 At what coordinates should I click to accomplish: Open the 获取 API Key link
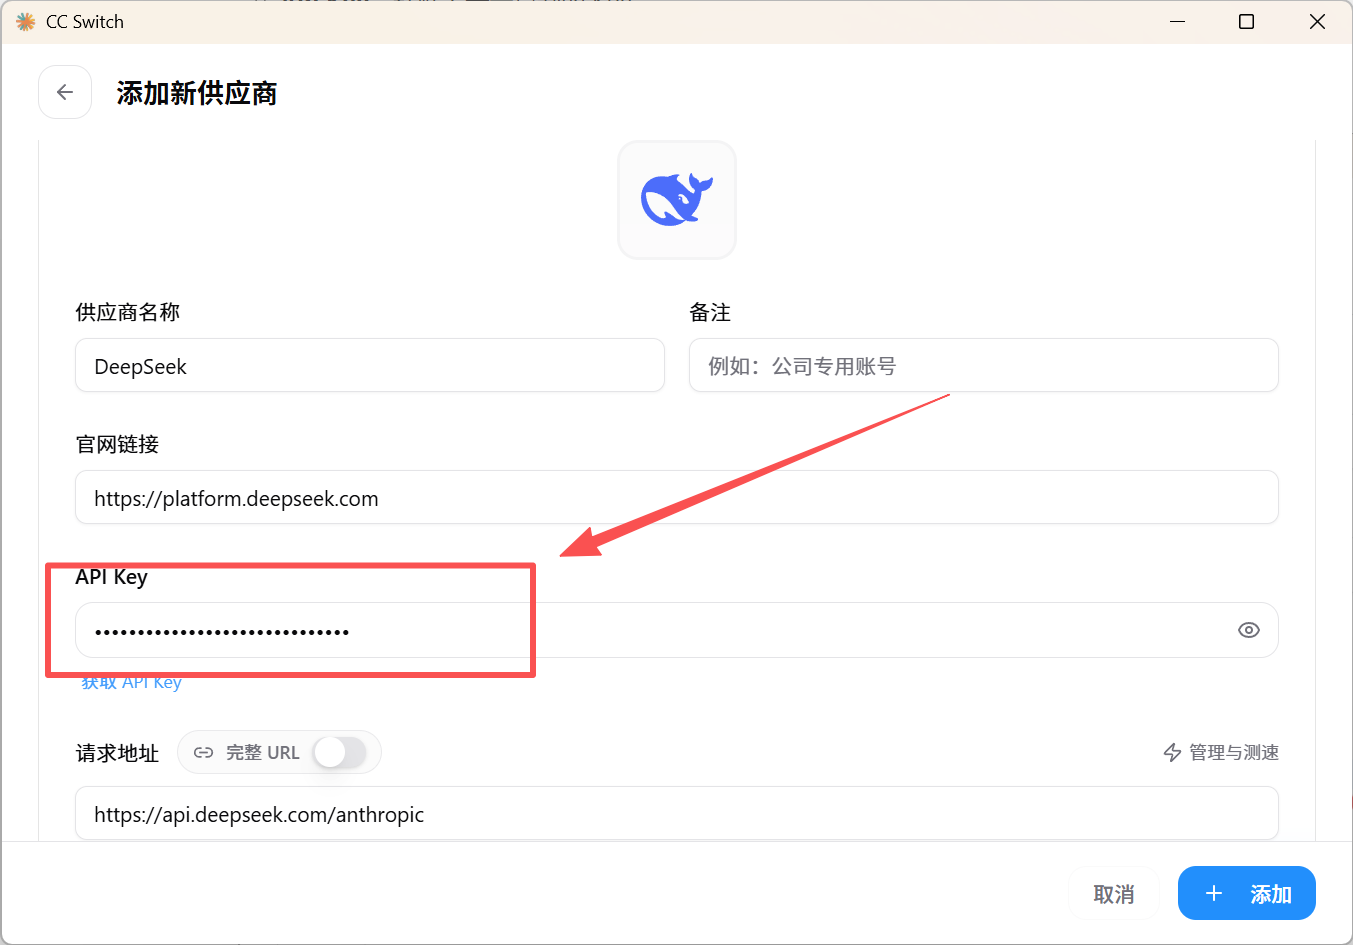tap(131, 682)
